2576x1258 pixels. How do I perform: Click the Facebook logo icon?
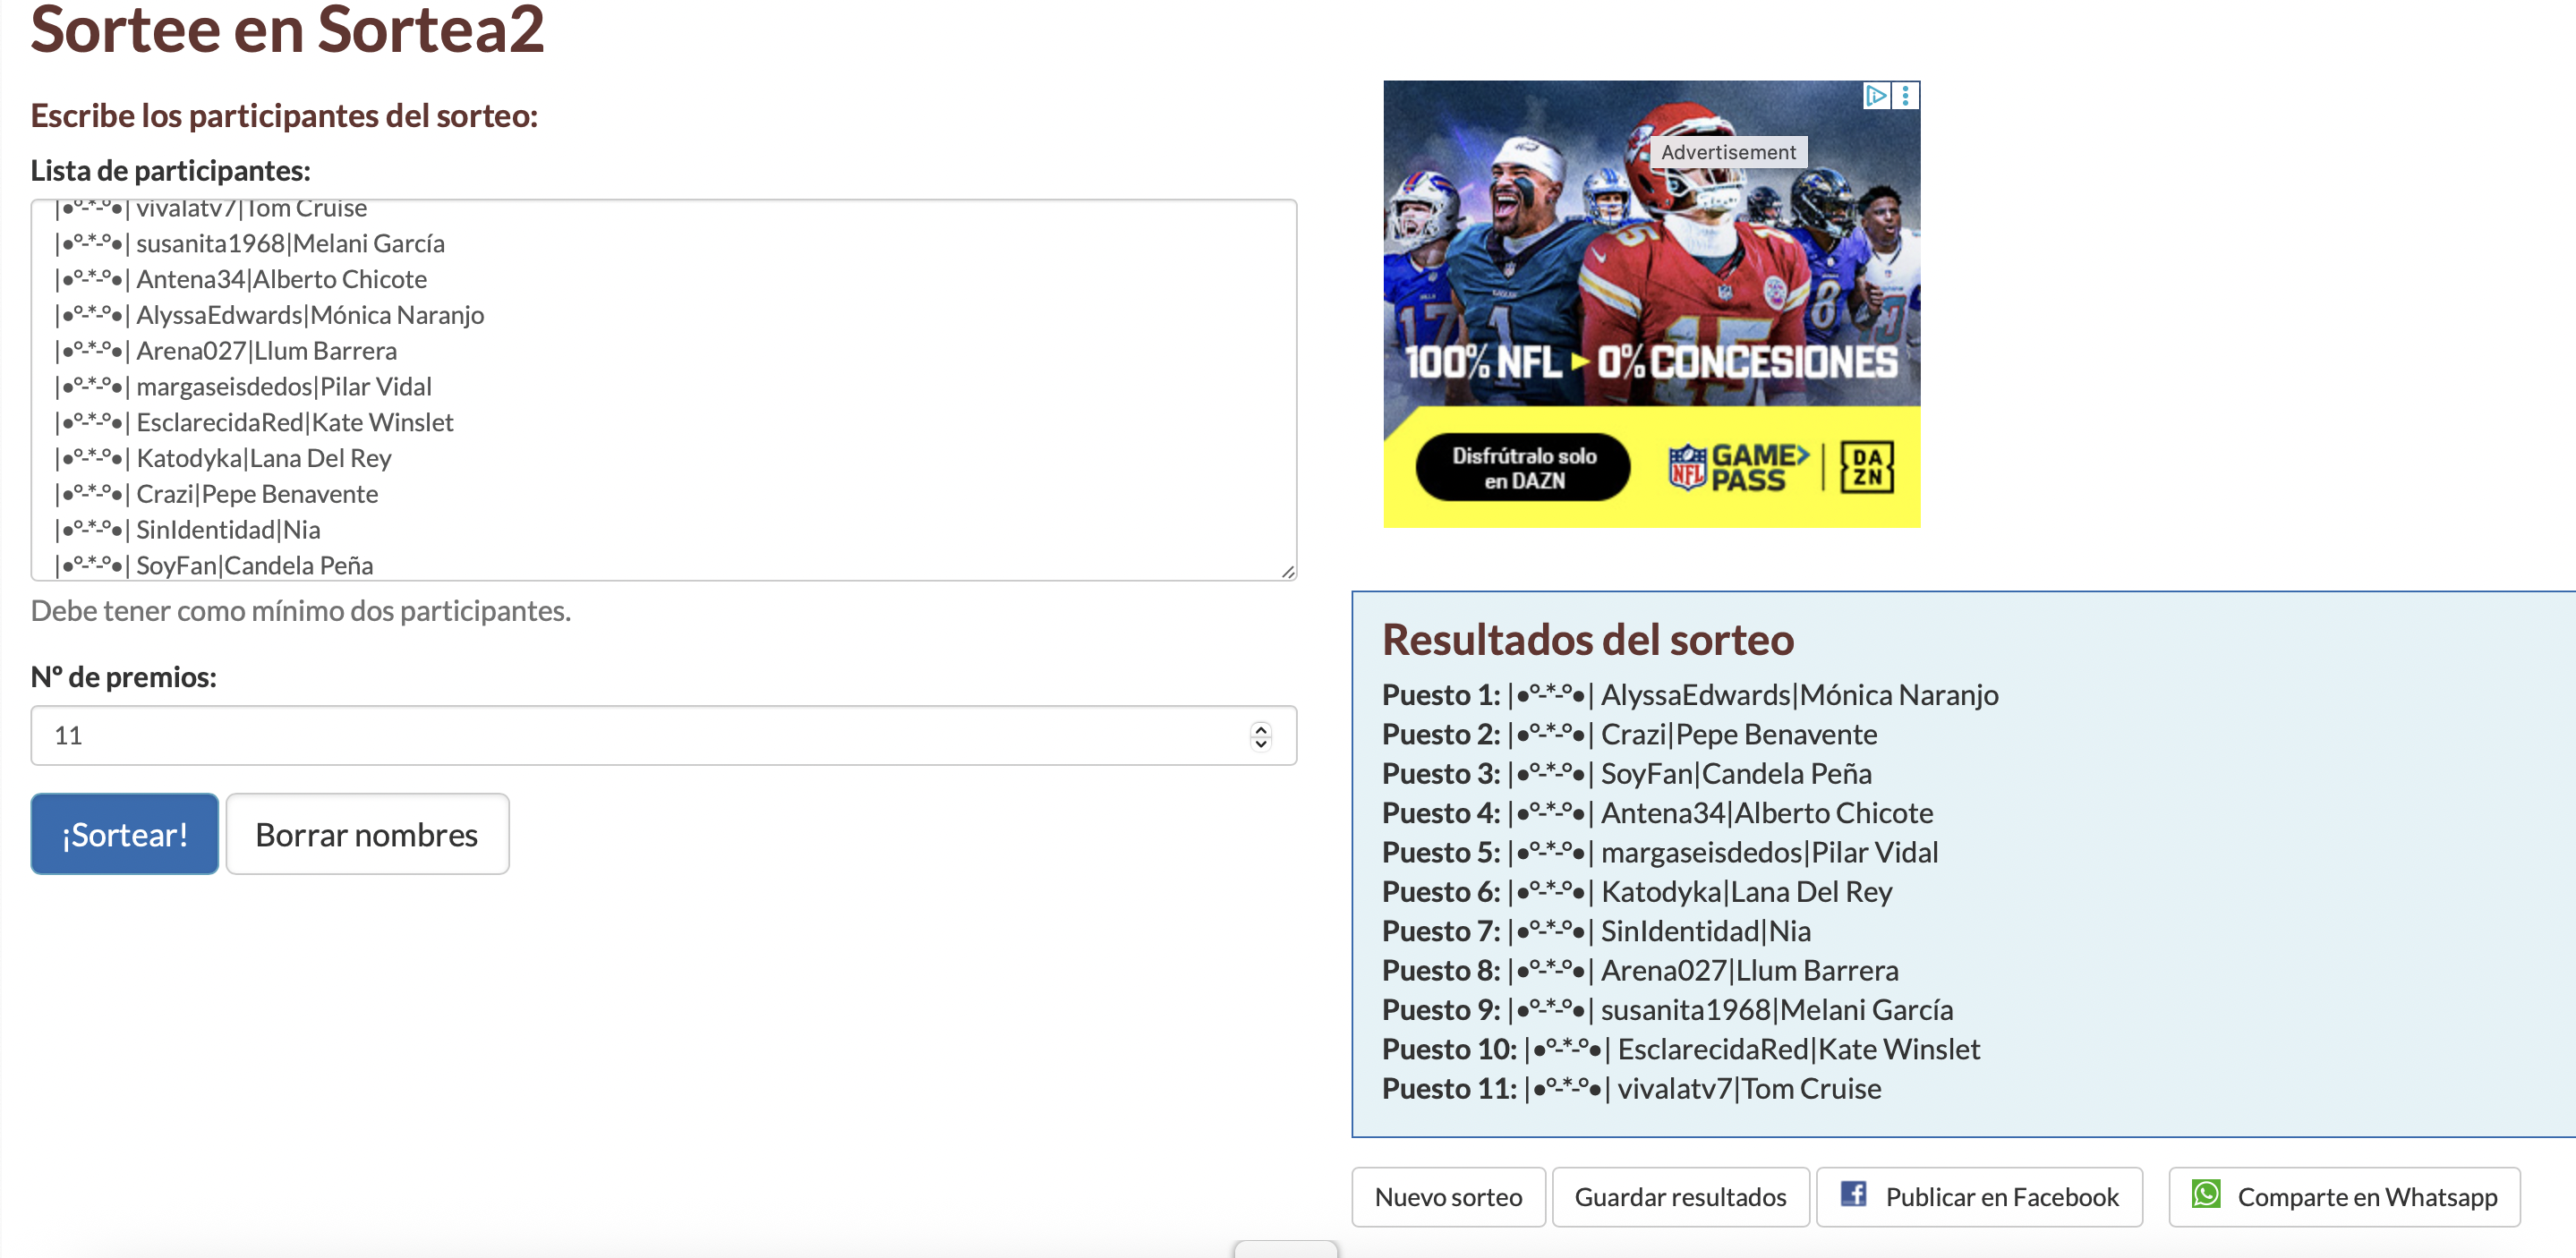[x=1853, y=1194]
